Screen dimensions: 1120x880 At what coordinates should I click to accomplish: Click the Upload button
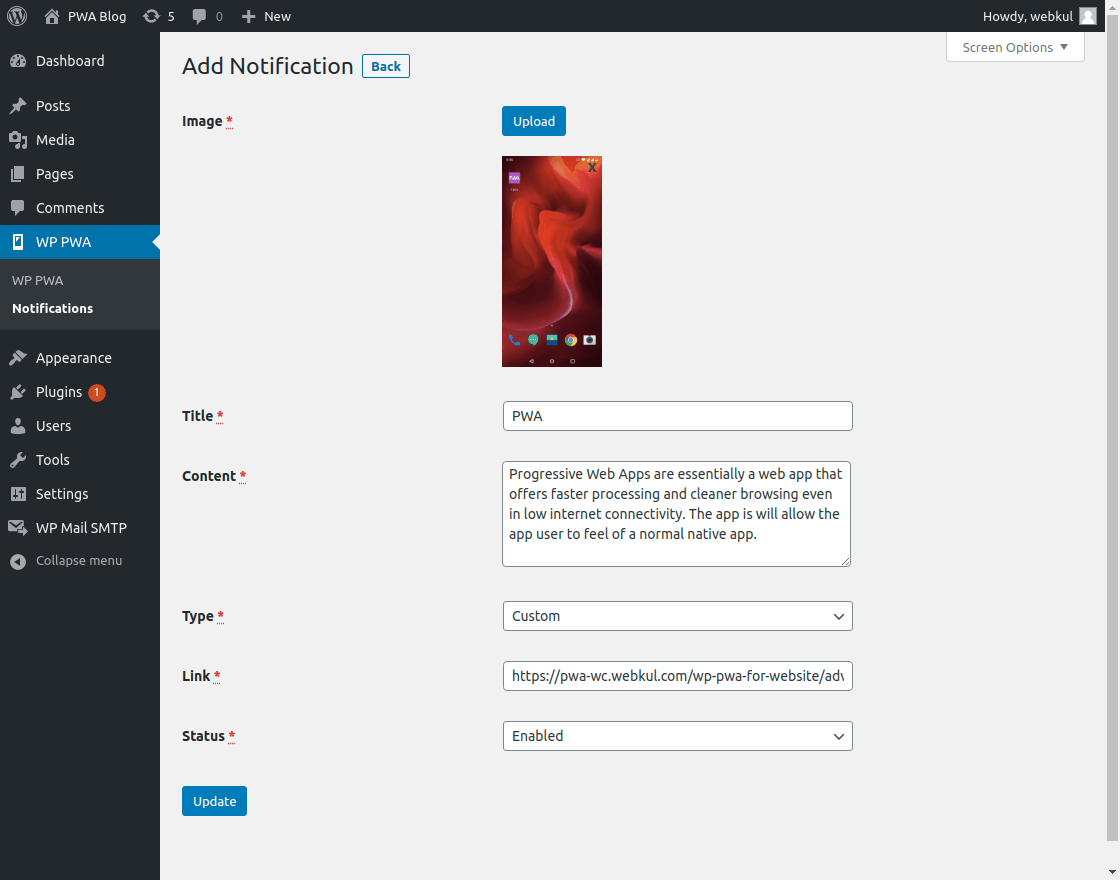[534, 121]
